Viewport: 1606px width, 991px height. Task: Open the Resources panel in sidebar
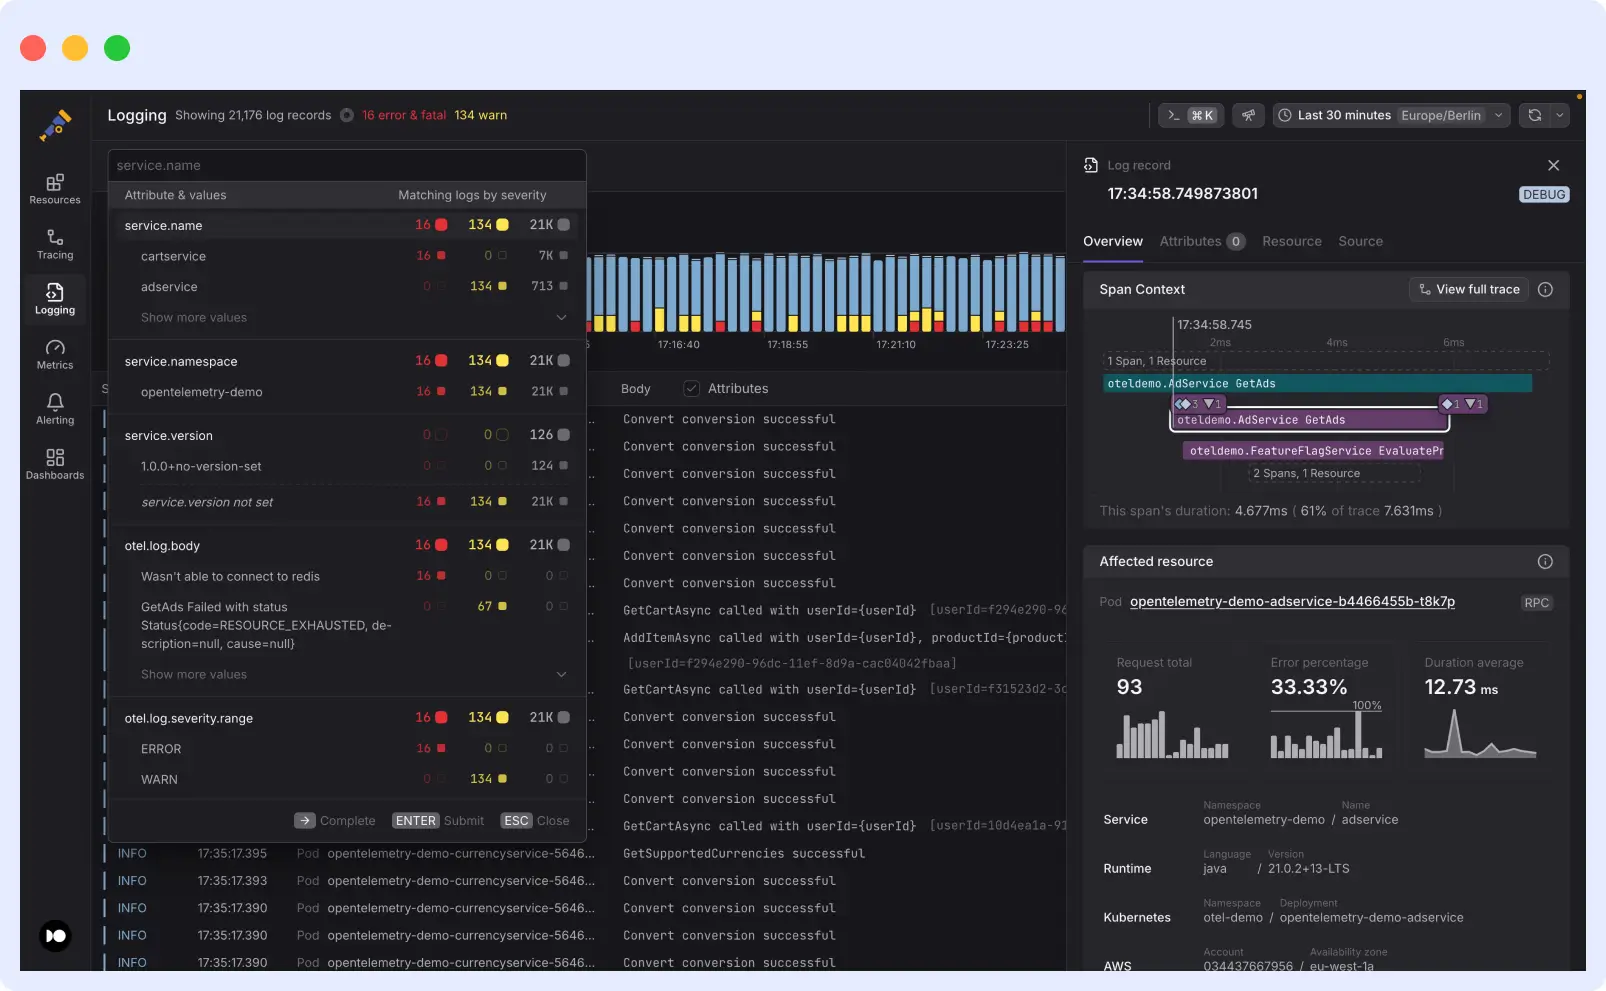point(54,189)
